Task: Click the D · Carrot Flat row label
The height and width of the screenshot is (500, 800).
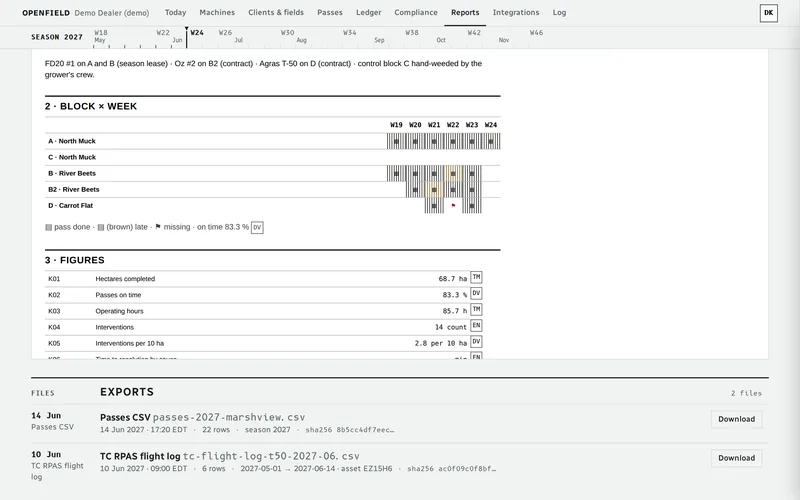Action: pyautogui.click(x=70, y=206)
